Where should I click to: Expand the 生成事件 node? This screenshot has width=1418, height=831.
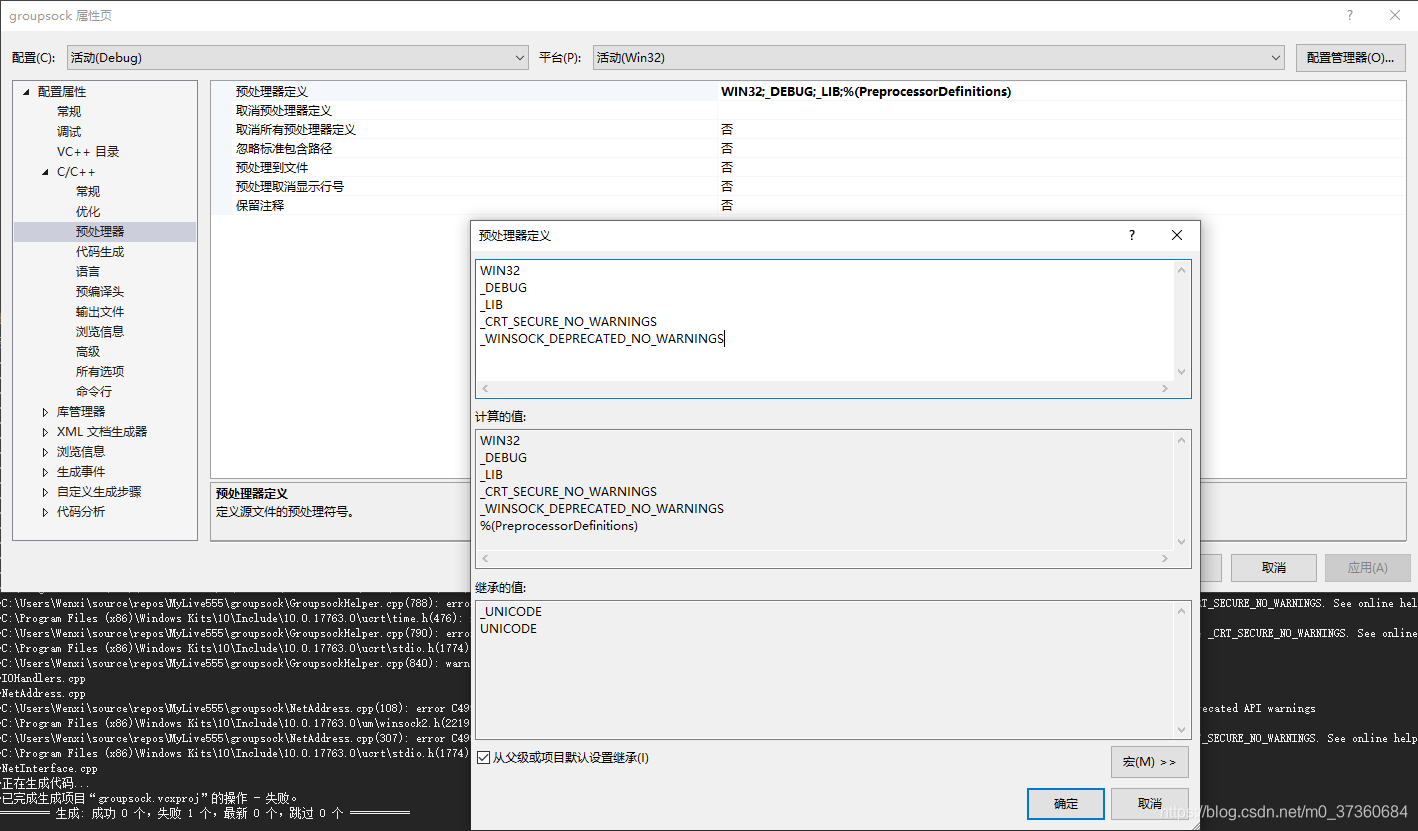pos(45,472)
